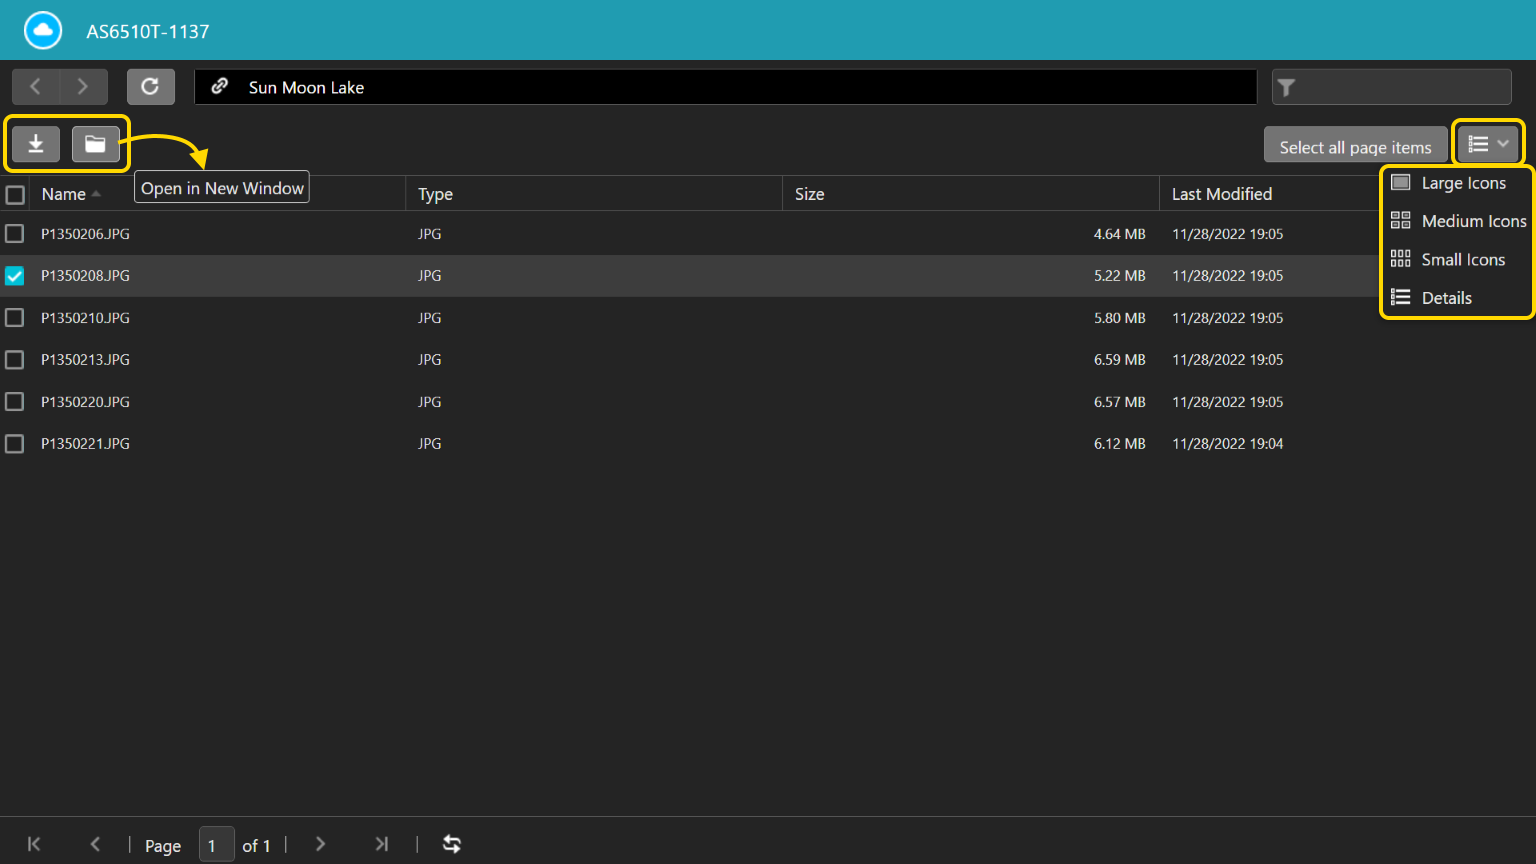Click the refresh button in the toolbar
This screenshot has width=1536, height=864.
pyautogui.click(x=150, y=87)
